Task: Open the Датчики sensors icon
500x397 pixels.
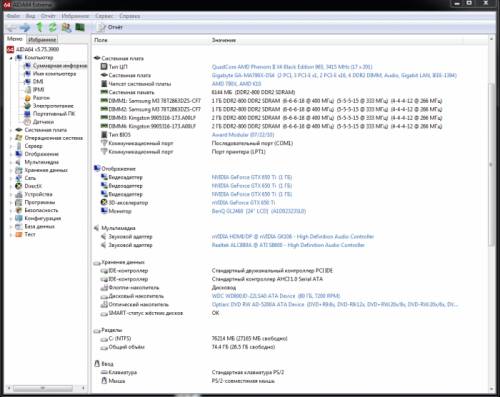Action: 28,122
